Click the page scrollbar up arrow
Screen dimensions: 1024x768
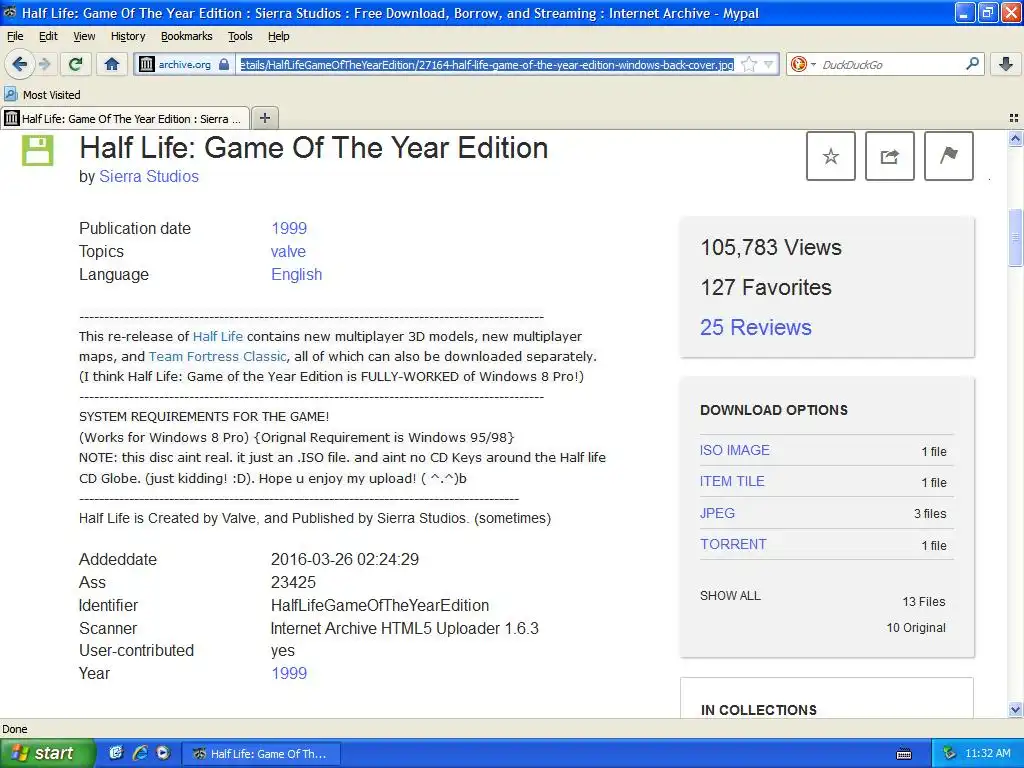[1015, 138]
